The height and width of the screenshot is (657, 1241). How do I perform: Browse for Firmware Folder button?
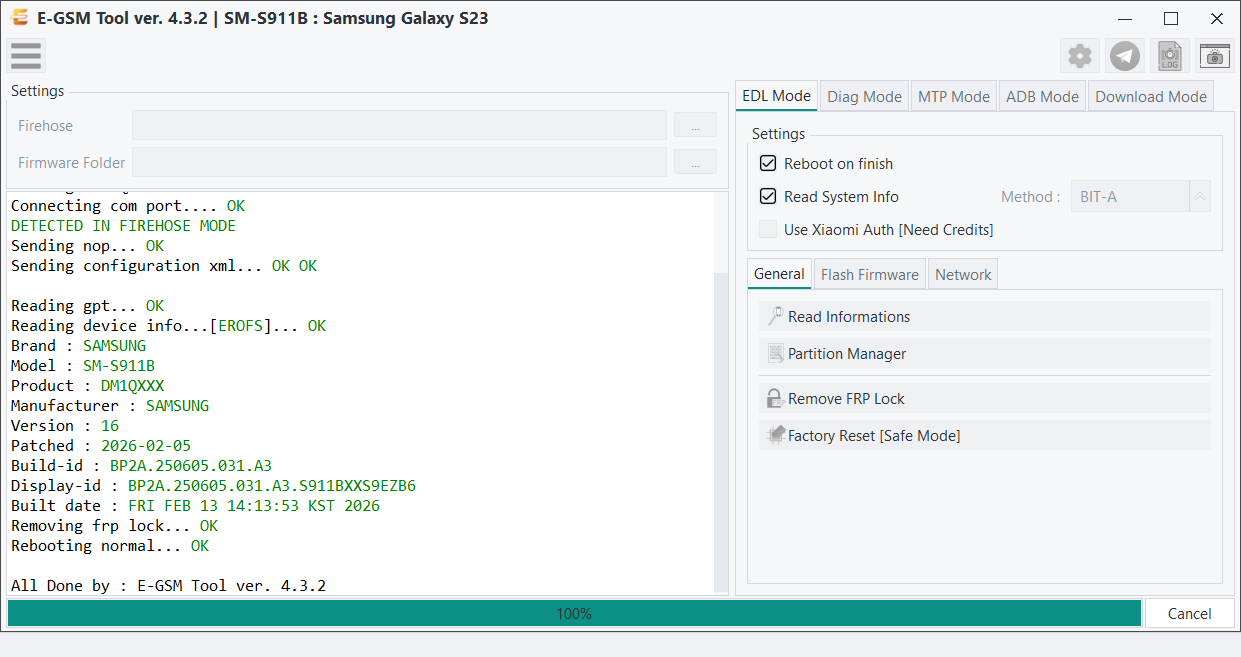coord(695,162)
